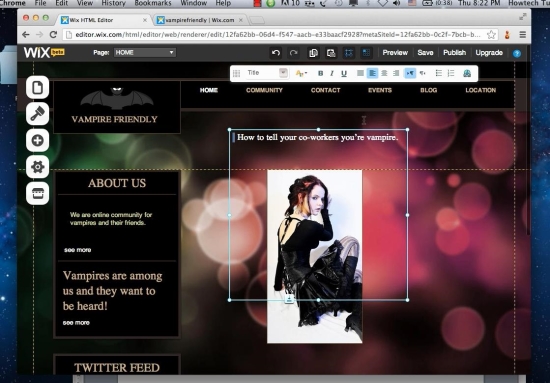Viewport: 550px width, 383px height.
Task: Open the text style dropdown showing Title
Action: (x=267, y=73)
